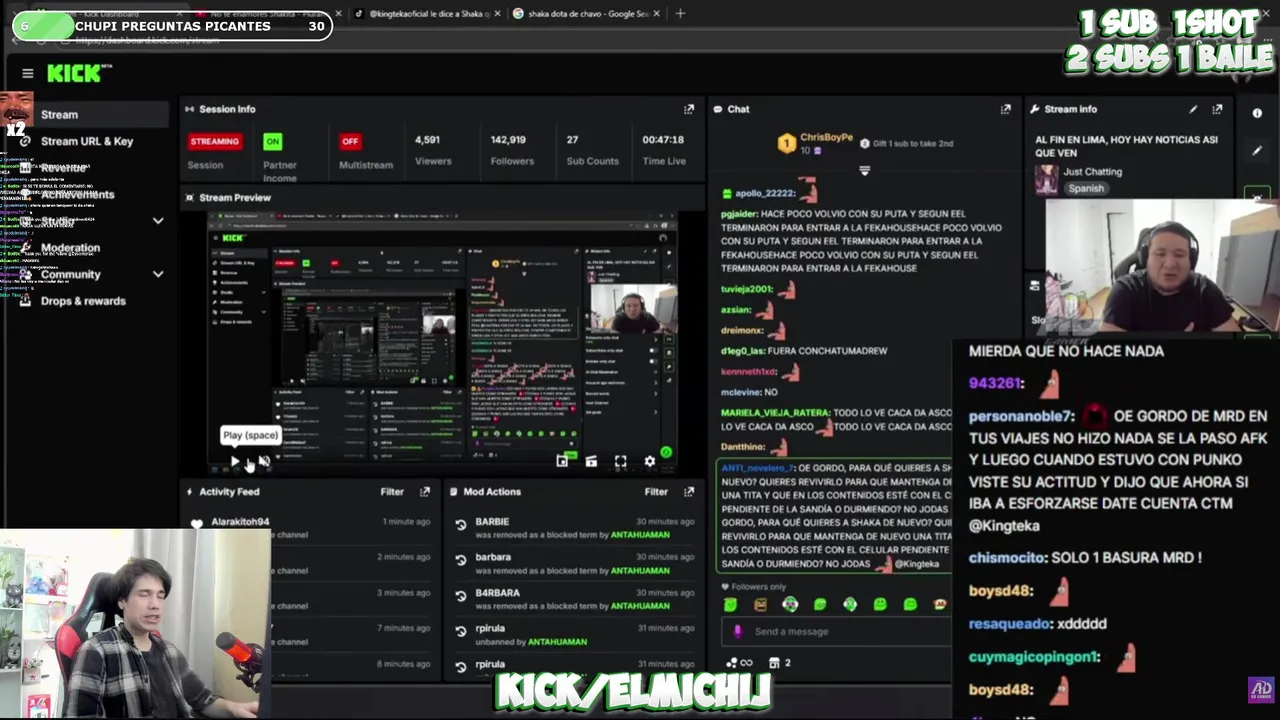Click username dreimonx in chat
Viewport: 1280px width, 720px height.
[742, 330]
